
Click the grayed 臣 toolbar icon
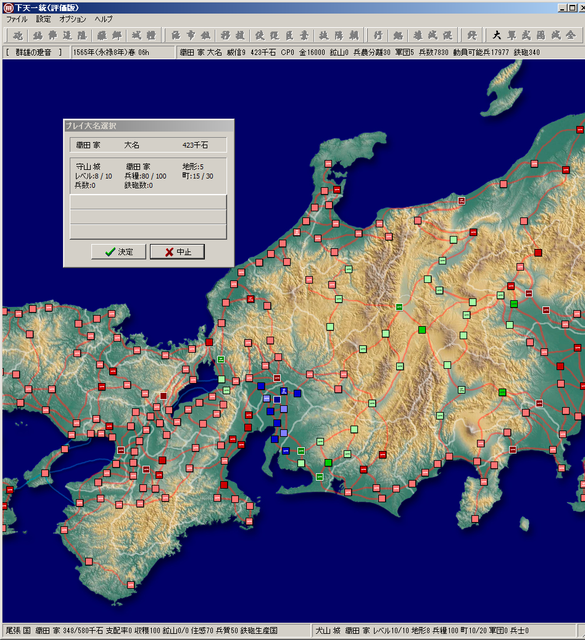tap(289, 36)
